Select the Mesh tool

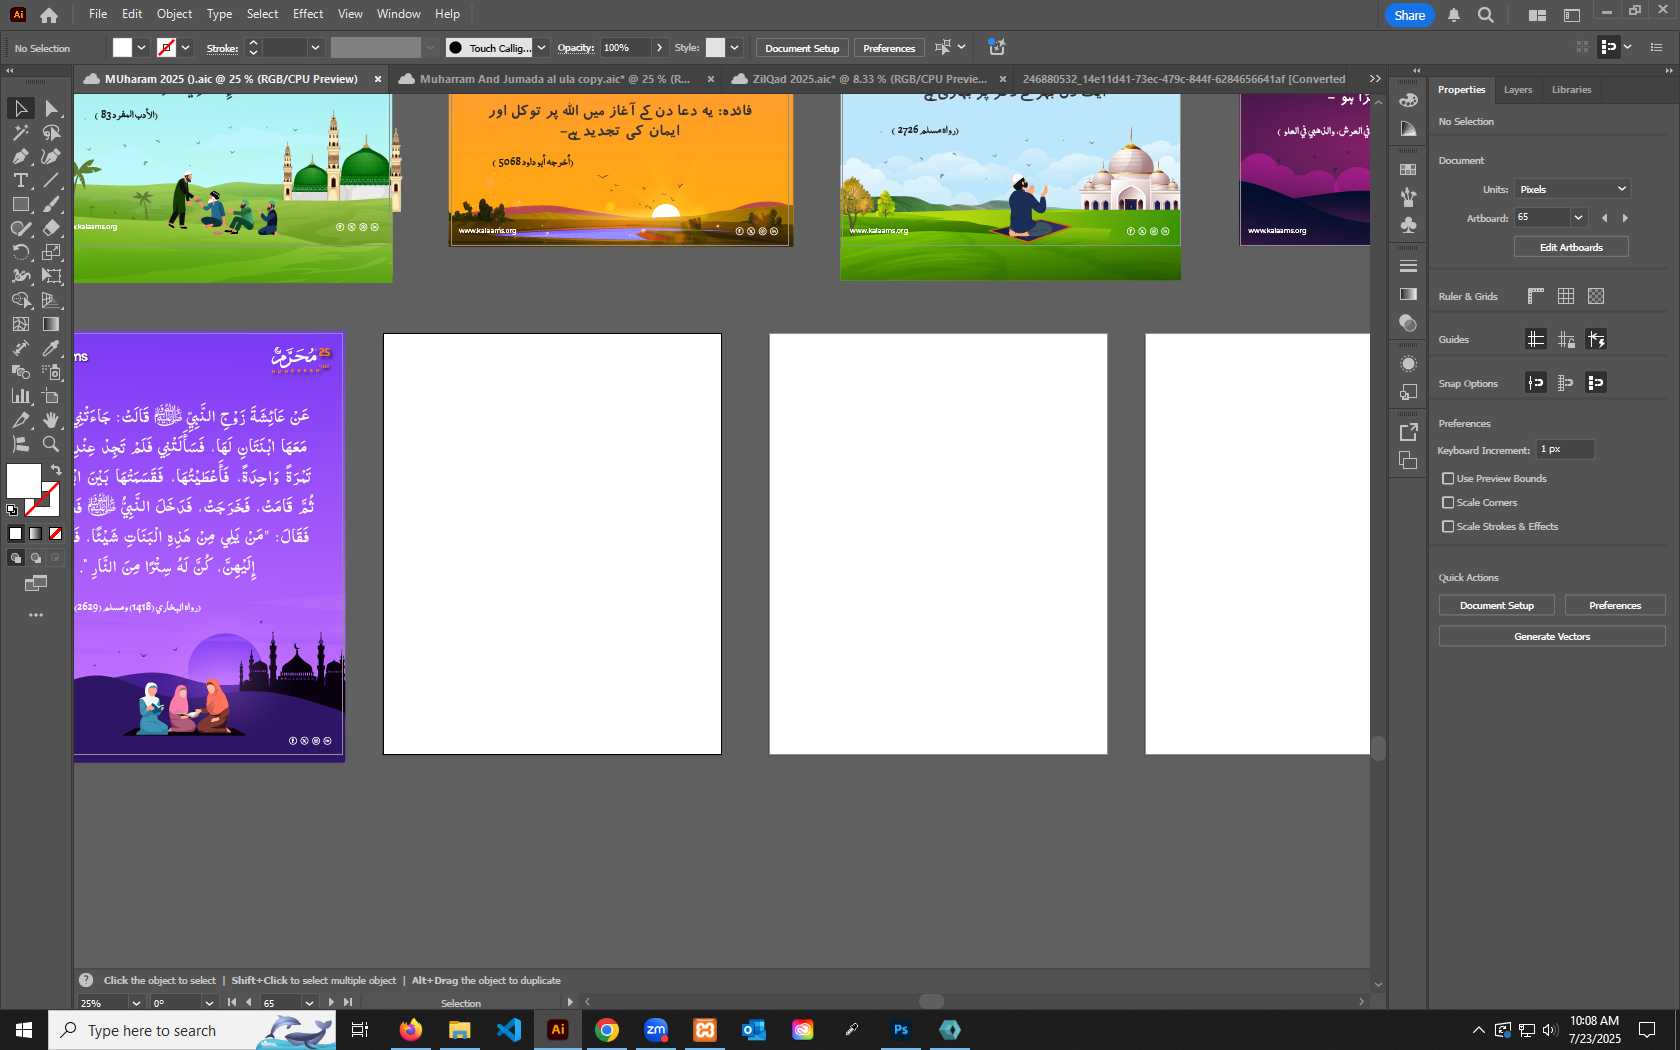coord(20,324)
